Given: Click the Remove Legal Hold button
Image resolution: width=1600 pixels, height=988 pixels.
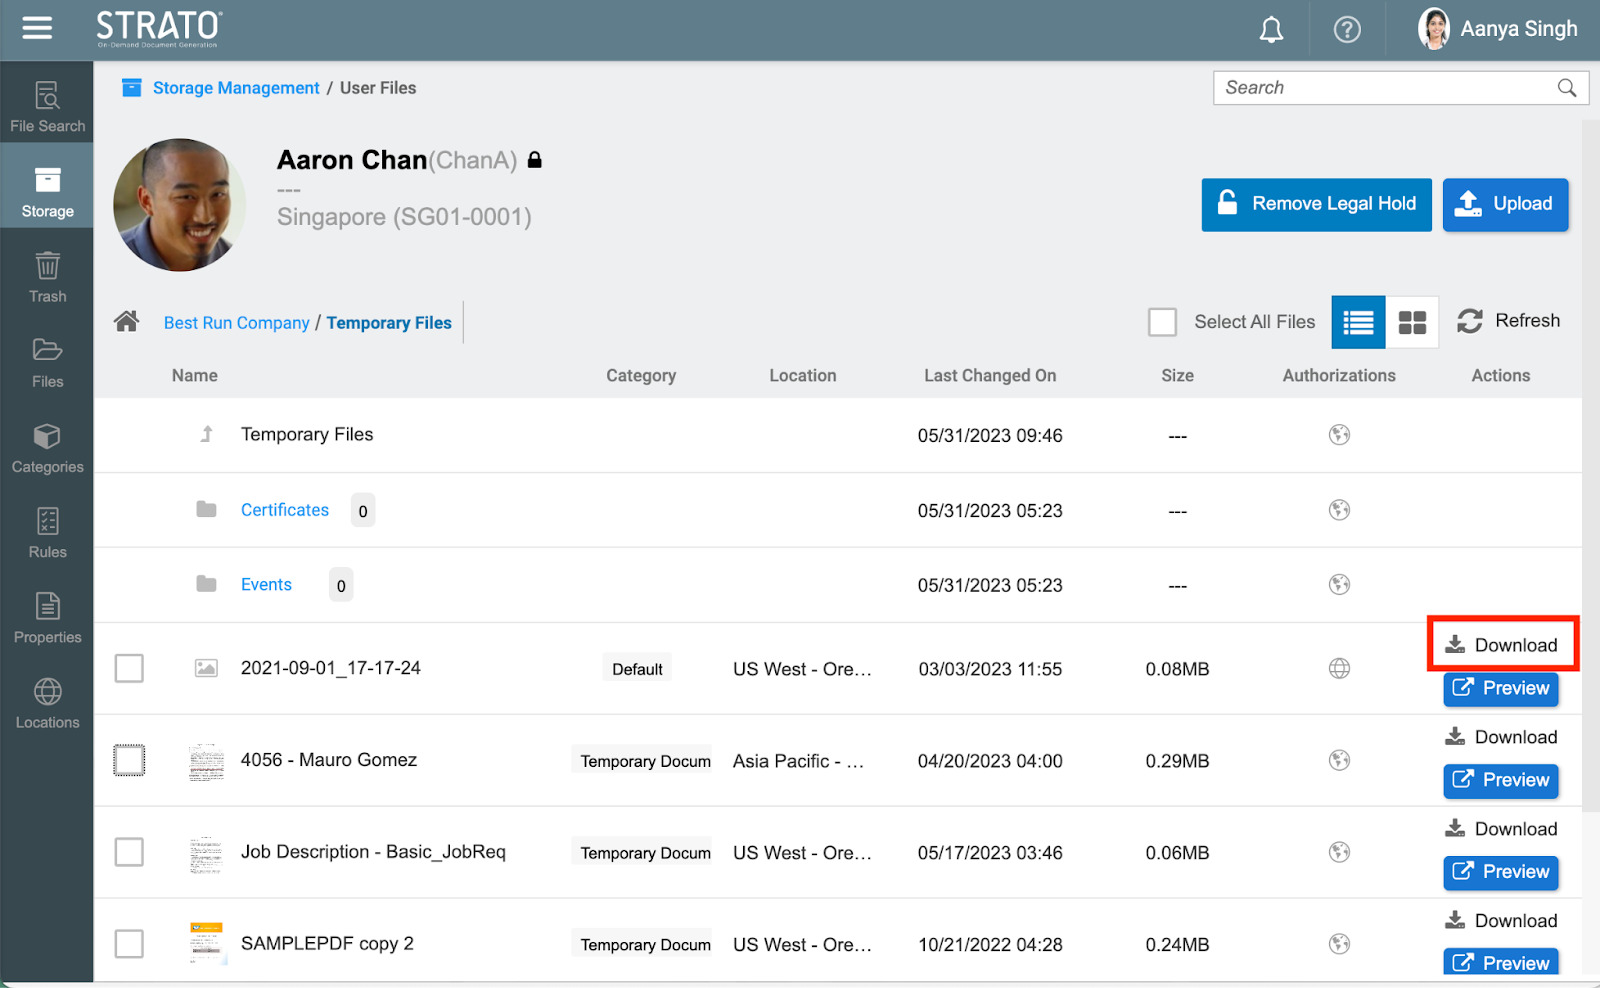Looking at the screenshot, I should pos(1316,204).
